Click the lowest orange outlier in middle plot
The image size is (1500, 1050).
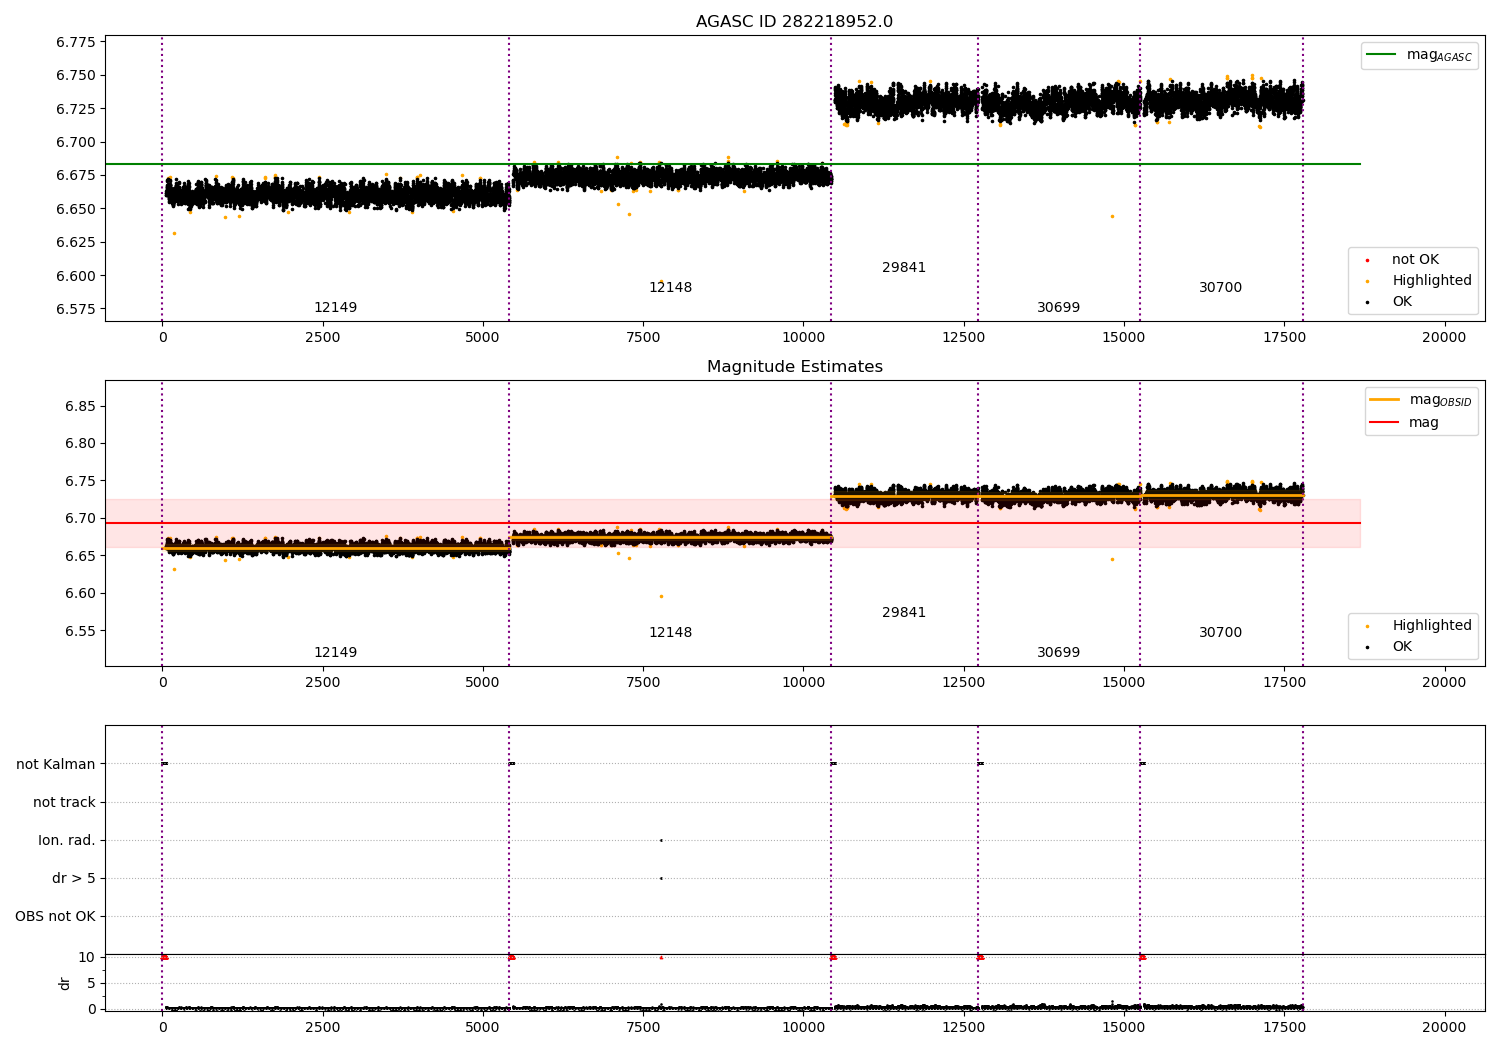[660, 596]
